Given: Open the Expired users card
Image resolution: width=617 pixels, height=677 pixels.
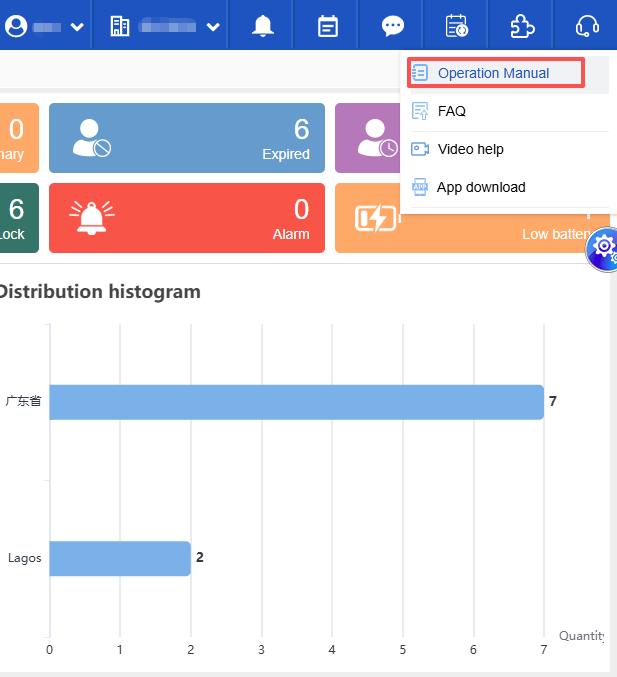Looking at the screenshot, I should tap(186, 138).
